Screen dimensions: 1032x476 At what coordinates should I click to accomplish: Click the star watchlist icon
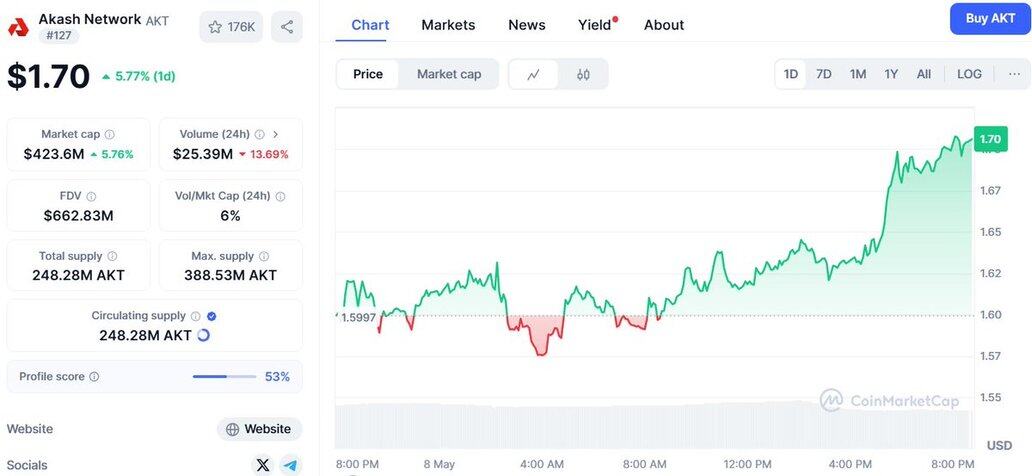point(215,27)
